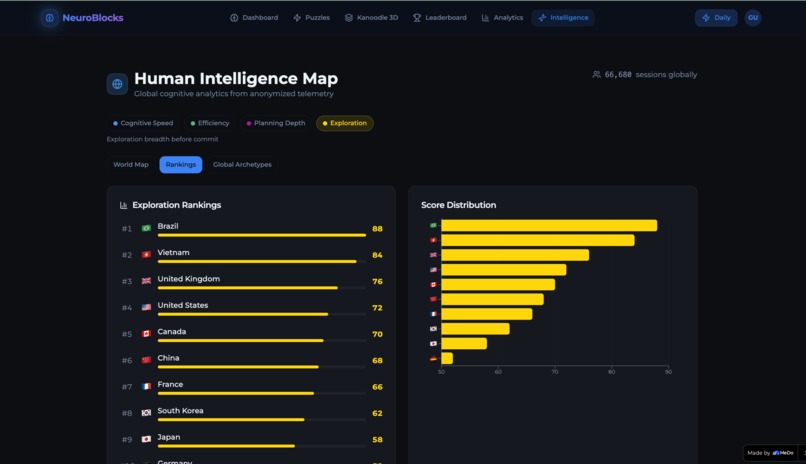Click the United States country name
Viewport: 806px width, 464px height.
(x=182, y=305)
